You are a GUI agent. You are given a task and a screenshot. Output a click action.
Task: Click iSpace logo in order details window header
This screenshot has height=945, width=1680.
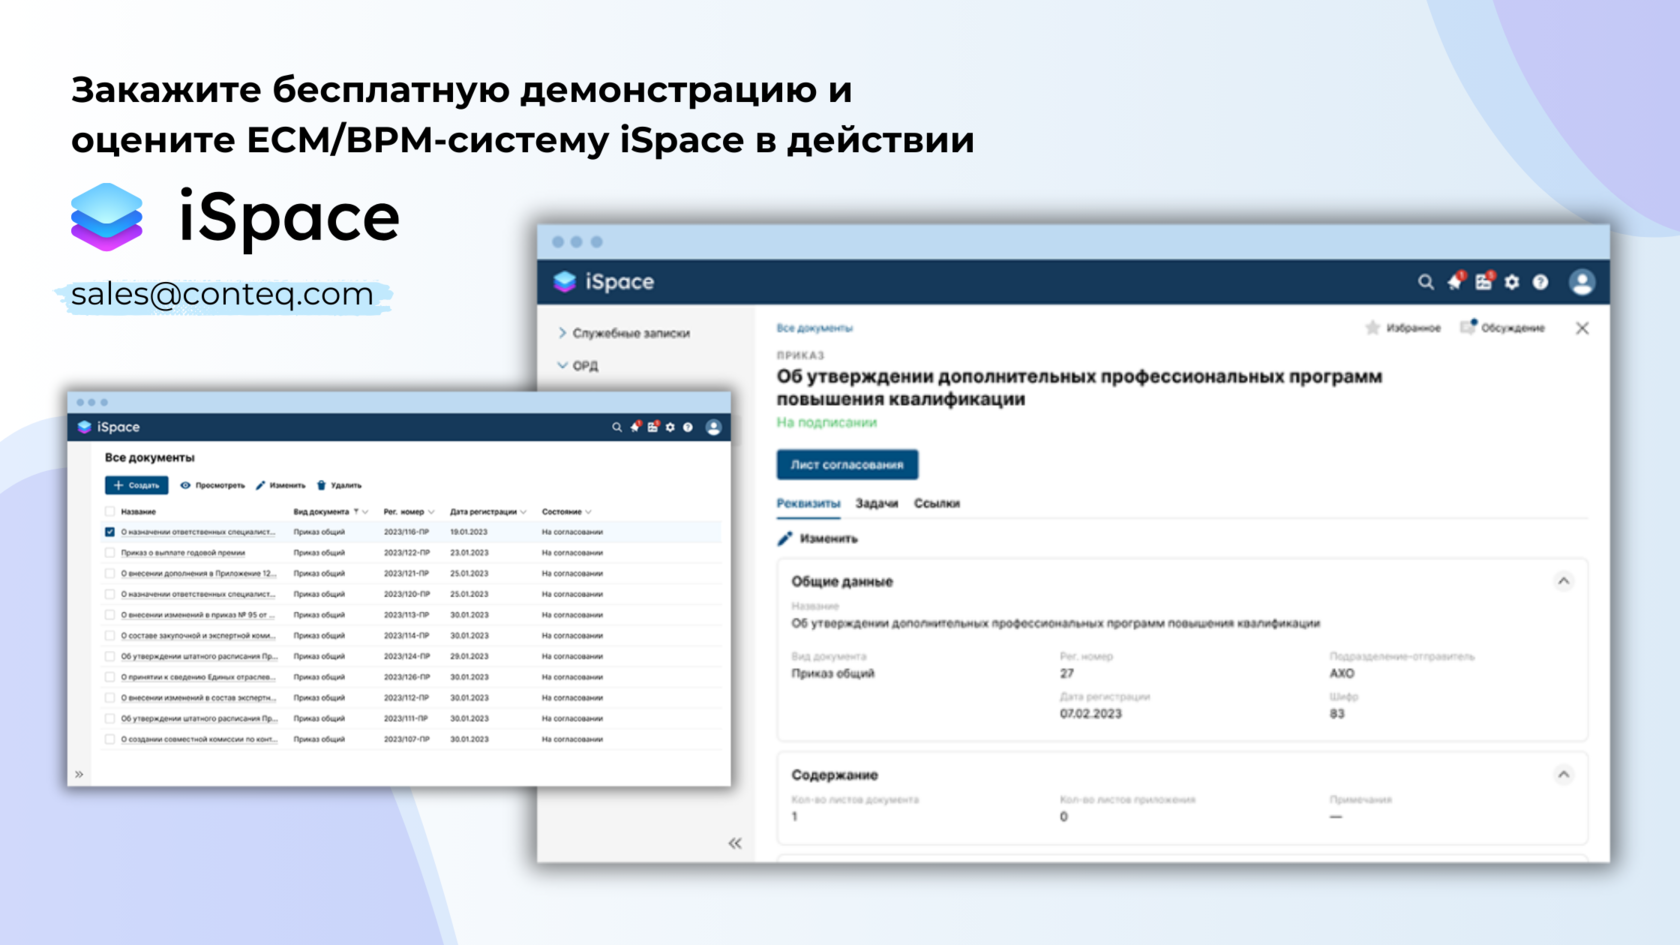tap(604, 282)
